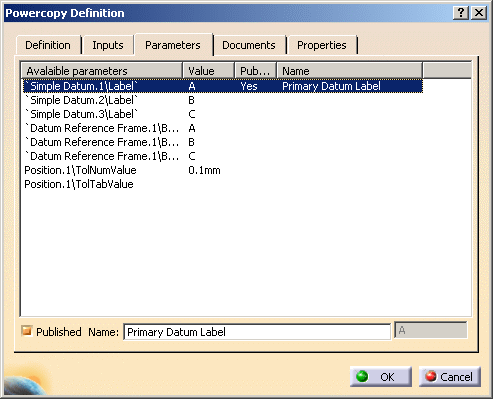This screenshot has height=399, width=493.
Task: Click the Value column header
Action: (x=209, y=71)
